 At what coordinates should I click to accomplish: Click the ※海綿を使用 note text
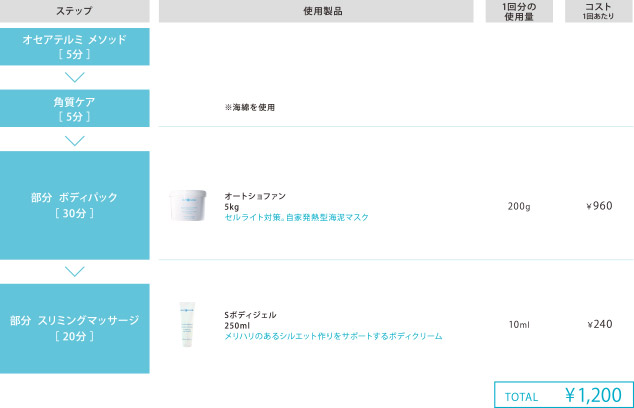(x=249, y=106)
